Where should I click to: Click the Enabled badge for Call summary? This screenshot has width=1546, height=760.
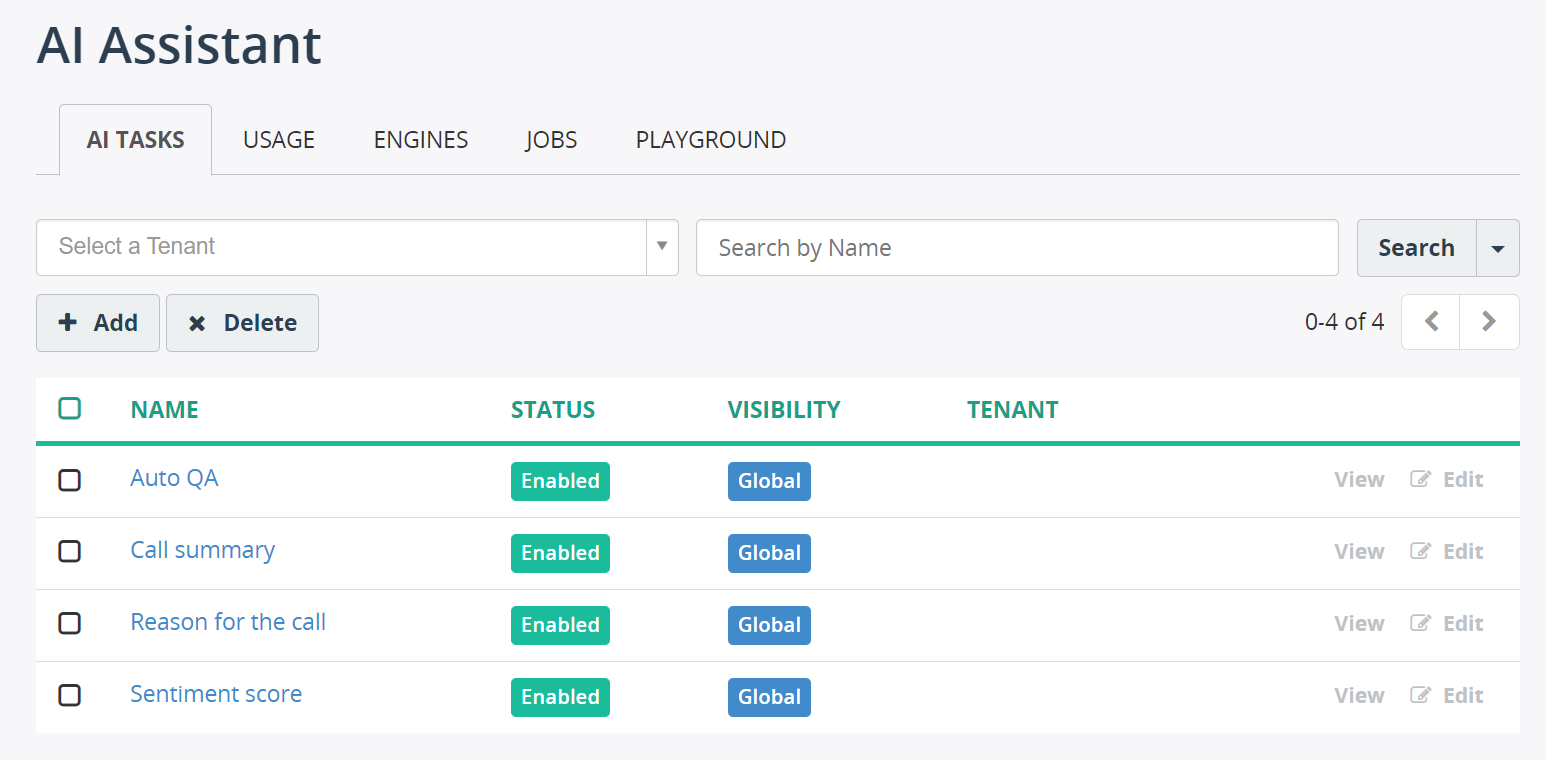click(x=560, y=553)
